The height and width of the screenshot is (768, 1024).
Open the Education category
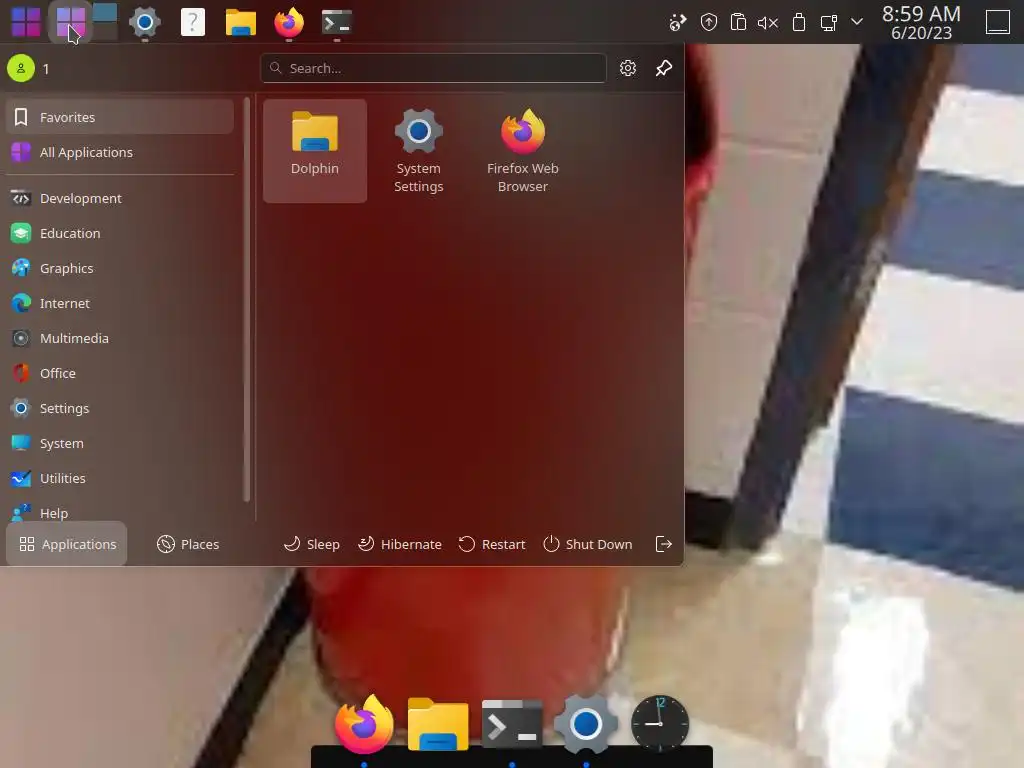tap(120, 233)
